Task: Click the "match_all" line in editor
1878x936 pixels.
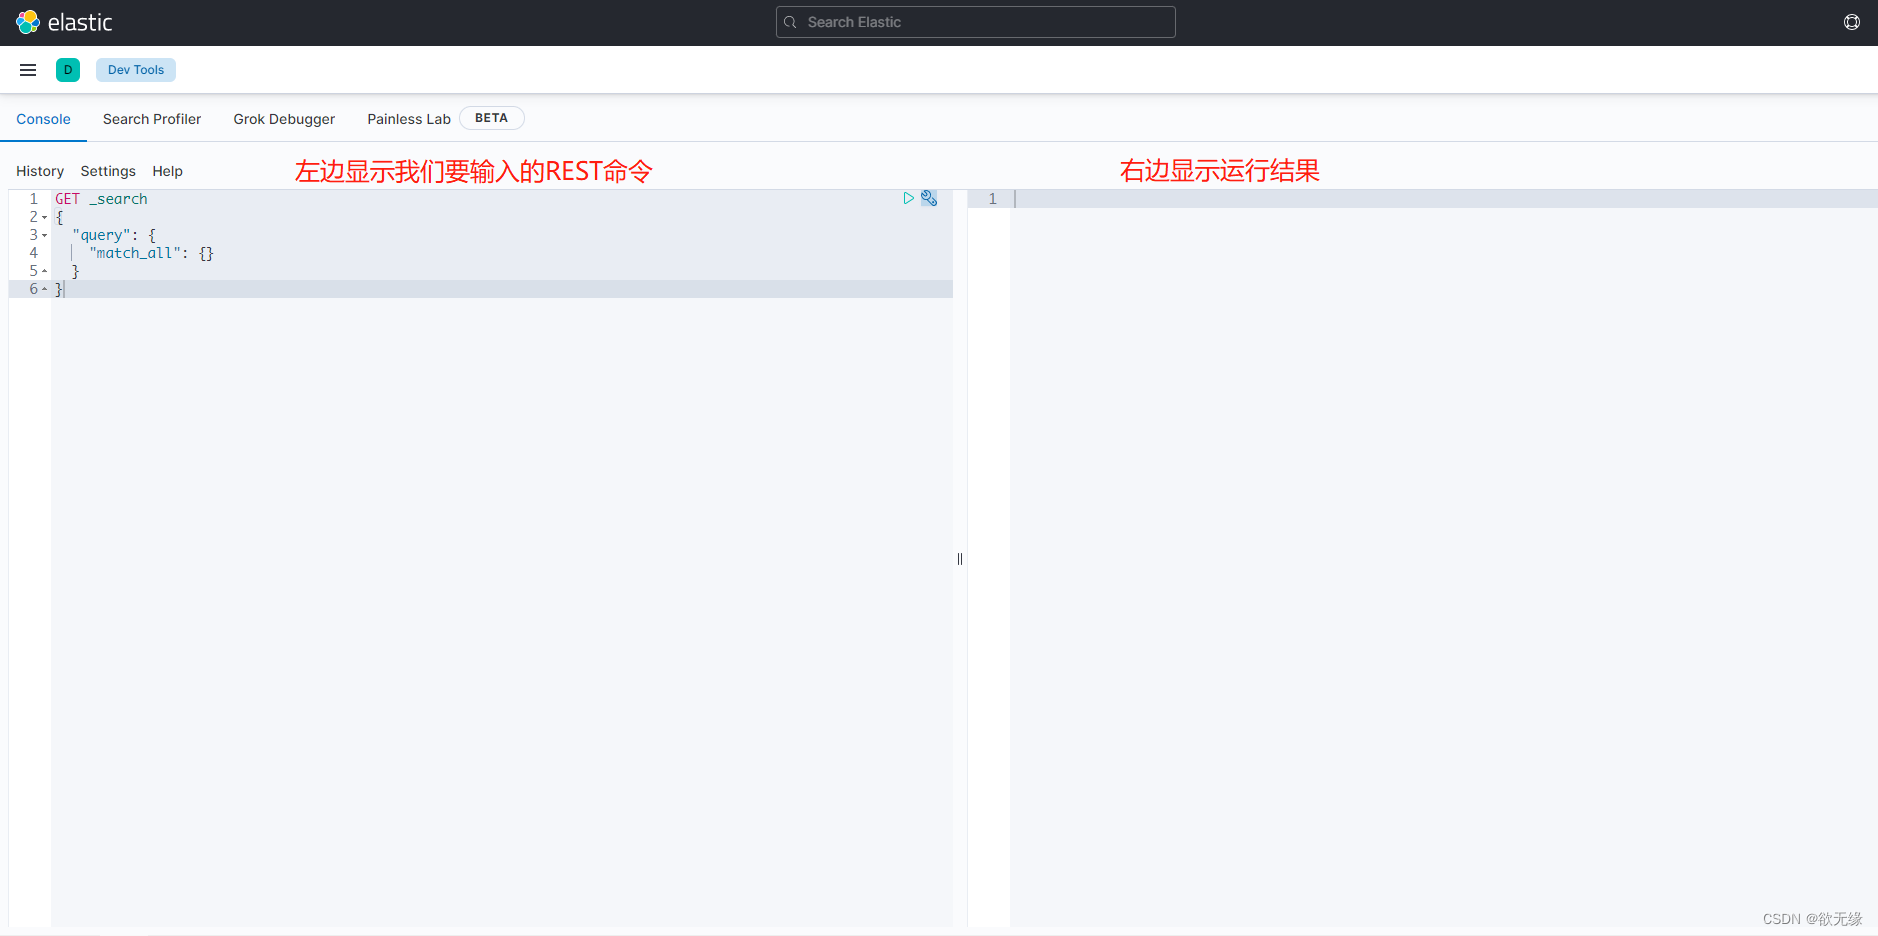Action: click(151, 253)
